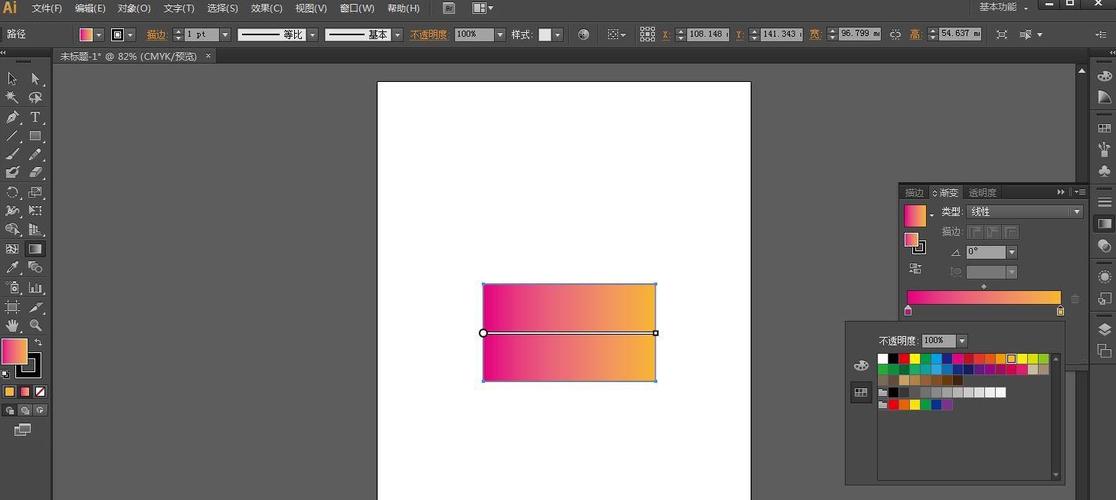Select the Eraser tool
This screenshot has width=1116, height=500.
click(35, 173)
